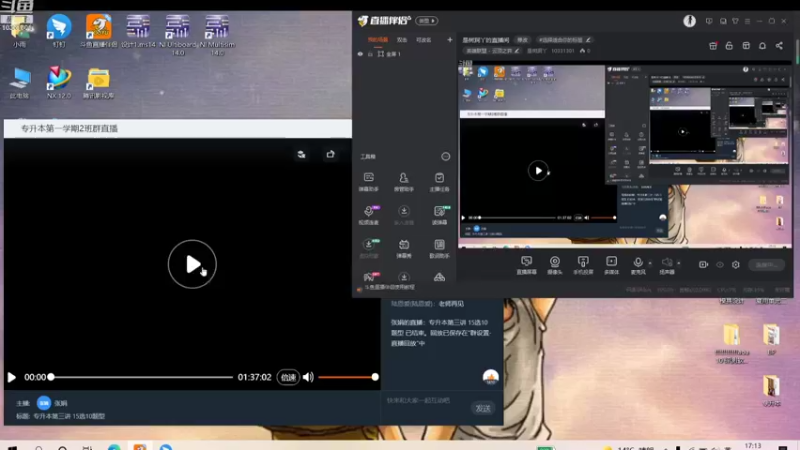
Task: Click the 修改 button beside room title
Action: [522, 40]
